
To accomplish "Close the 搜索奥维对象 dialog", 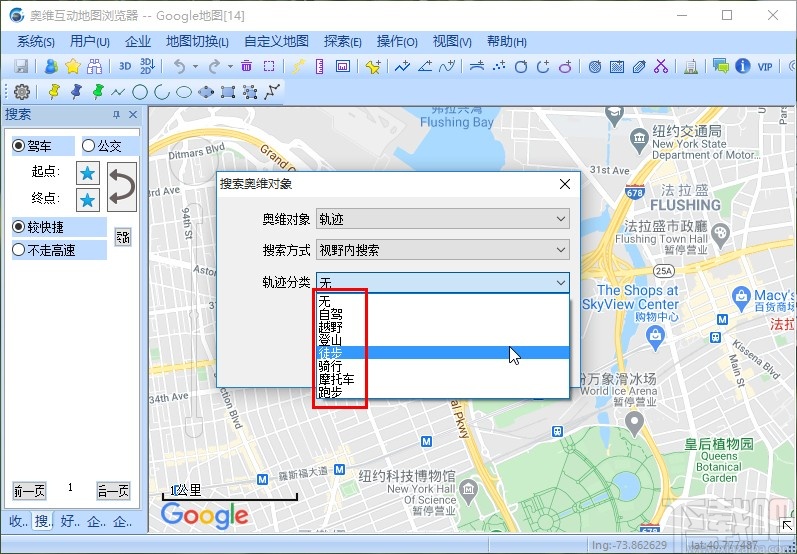I will coord(565,184).
